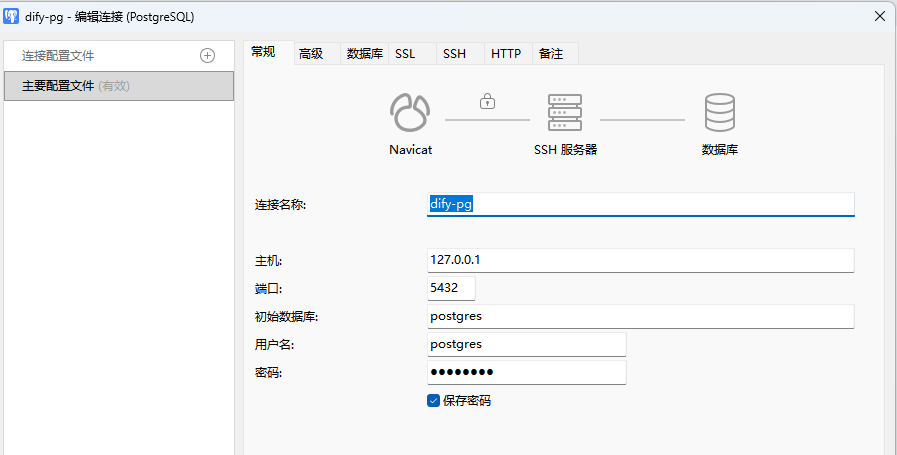This screenshot has width=897, height=455.
Task: Open the 备注 tab
Action: click(555, 54)
